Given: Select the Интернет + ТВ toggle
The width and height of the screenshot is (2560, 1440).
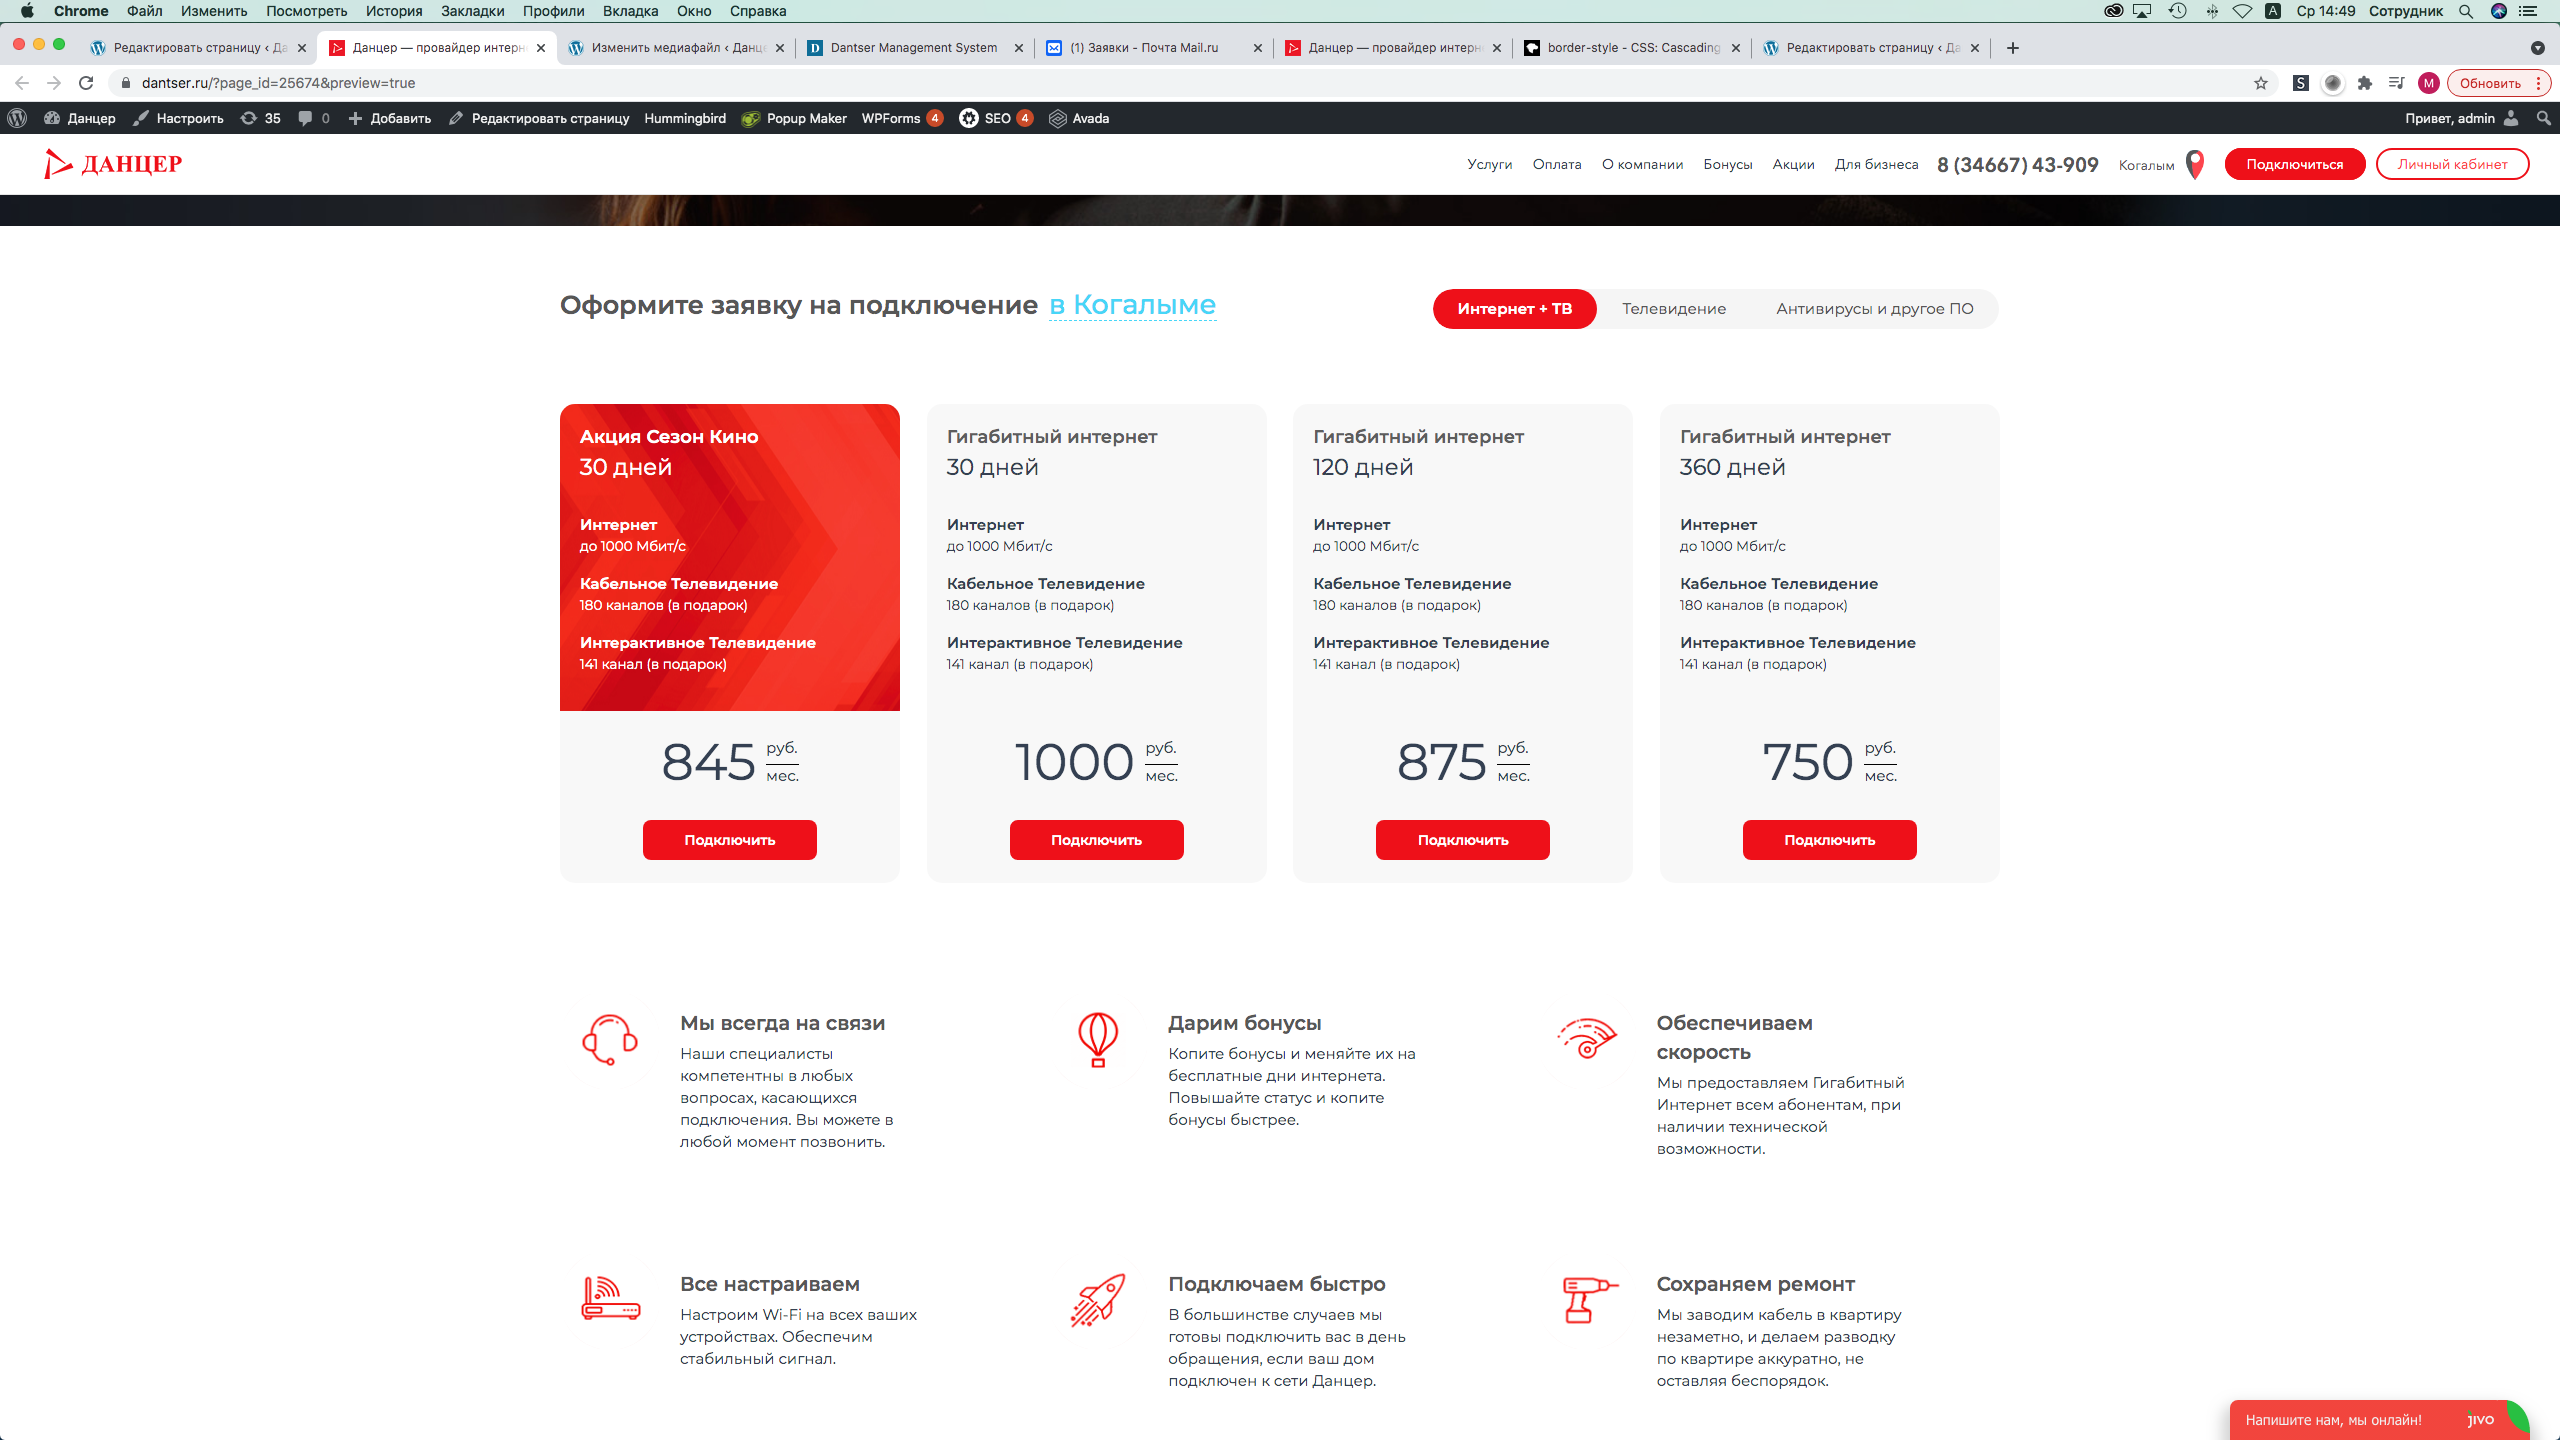Looking at the screenshot, I should pyautogui.click(x=1514, y=308).
